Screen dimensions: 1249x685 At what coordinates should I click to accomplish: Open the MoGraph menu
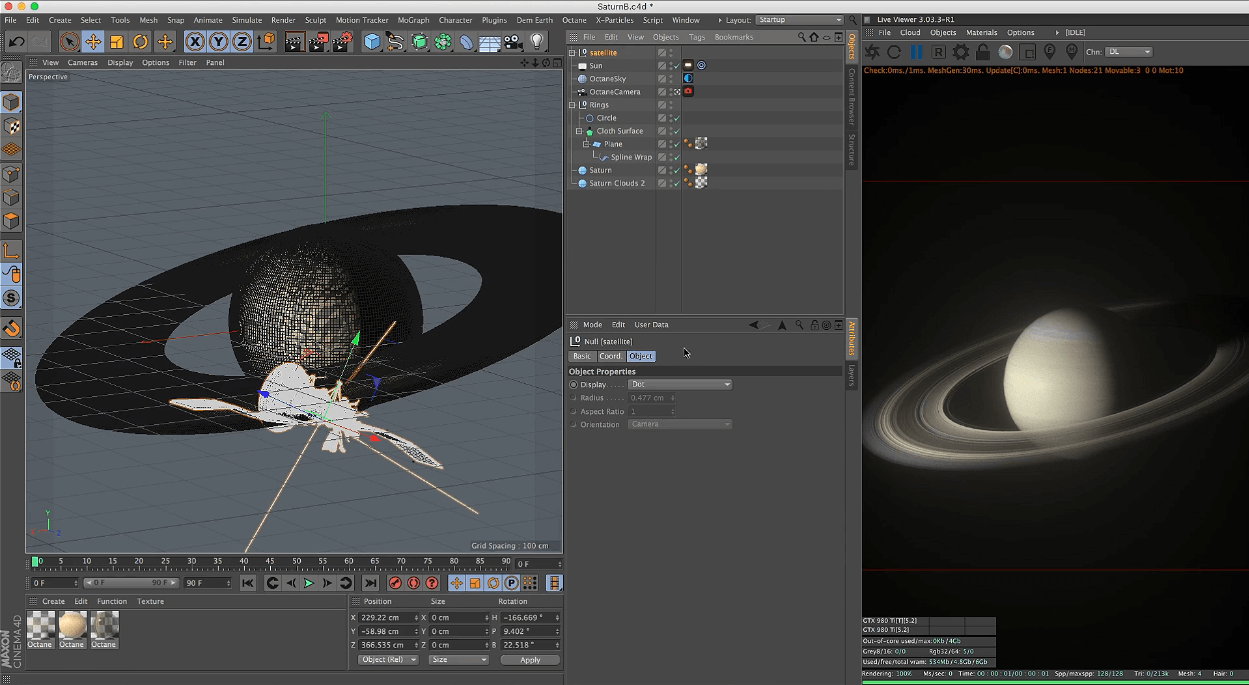click(412, 20)
